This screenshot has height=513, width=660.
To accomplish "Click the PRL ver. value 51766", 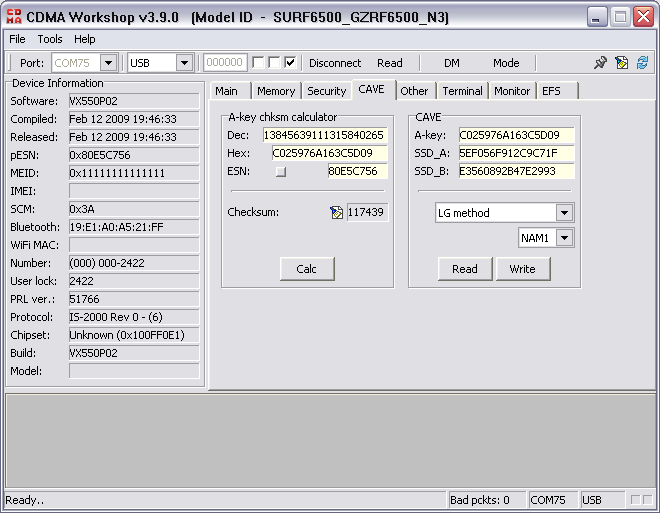I will pyautogui.click(x=134, y=299).
